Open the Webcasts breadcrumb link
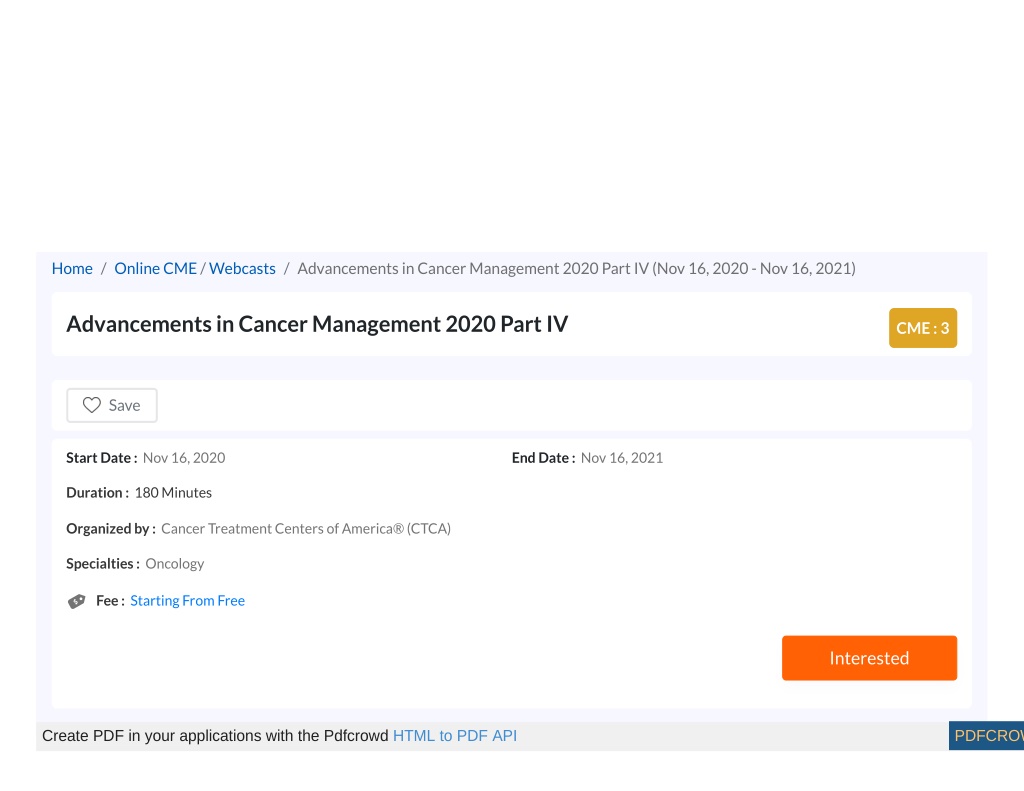 [242, 268]
